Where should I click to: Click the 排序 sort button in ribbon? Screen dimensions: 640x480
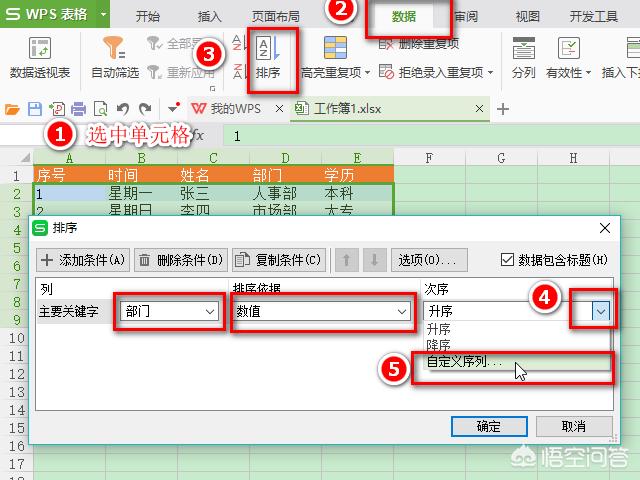[268, 57]
